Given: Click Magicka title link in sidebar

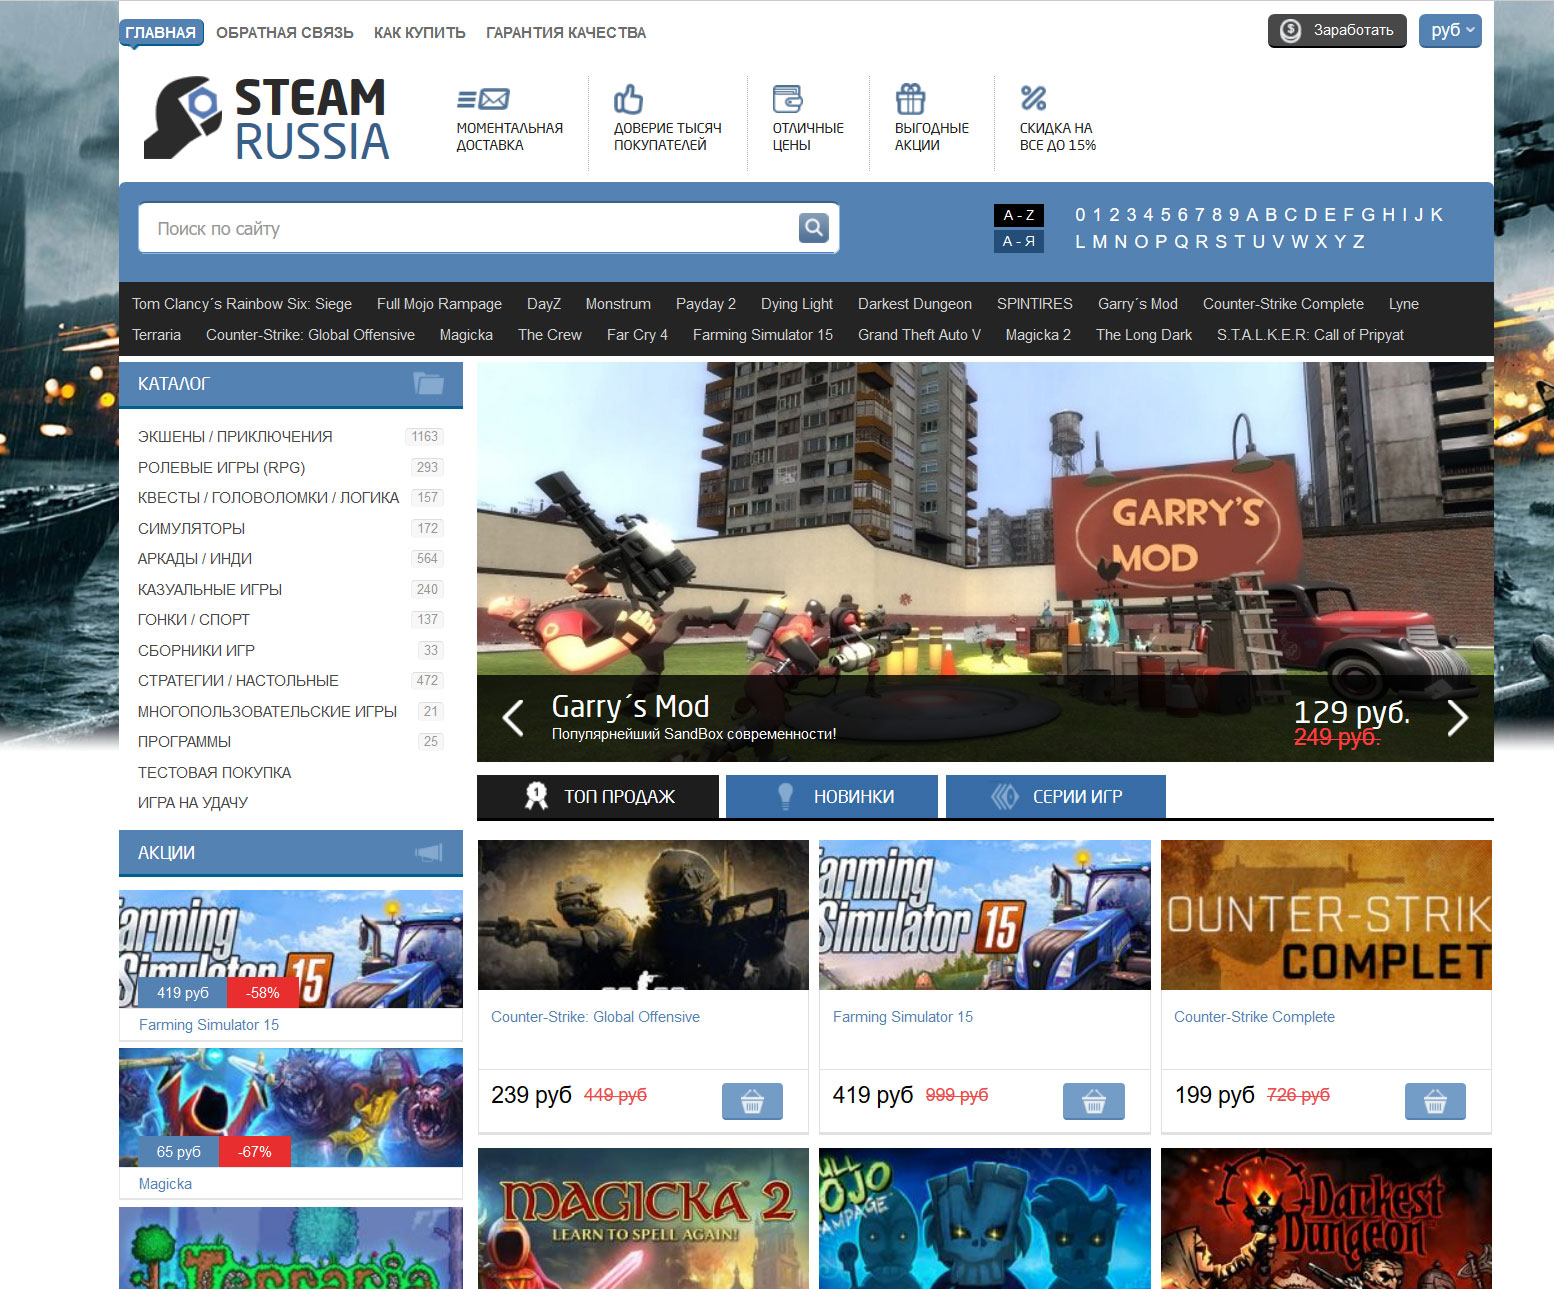Looking at the screenshot, I should (x=165, y=1184).
